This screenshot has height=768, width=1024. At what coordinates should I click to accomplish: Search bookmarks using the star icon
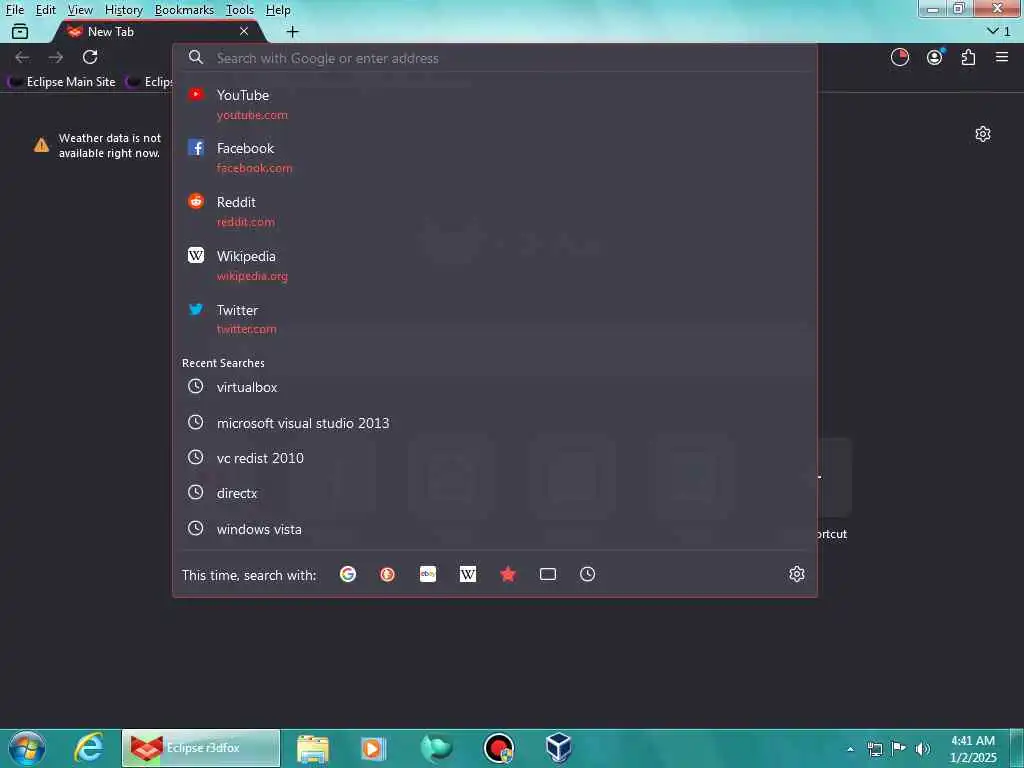(x=508, y=574)
